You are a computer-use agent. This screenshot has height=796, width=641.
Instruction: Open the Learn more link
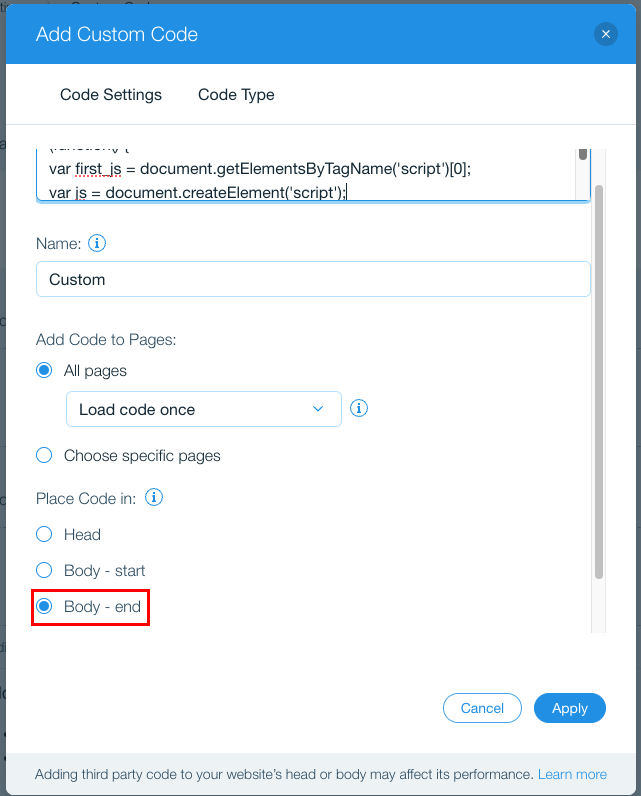click(x=572, y=774)
